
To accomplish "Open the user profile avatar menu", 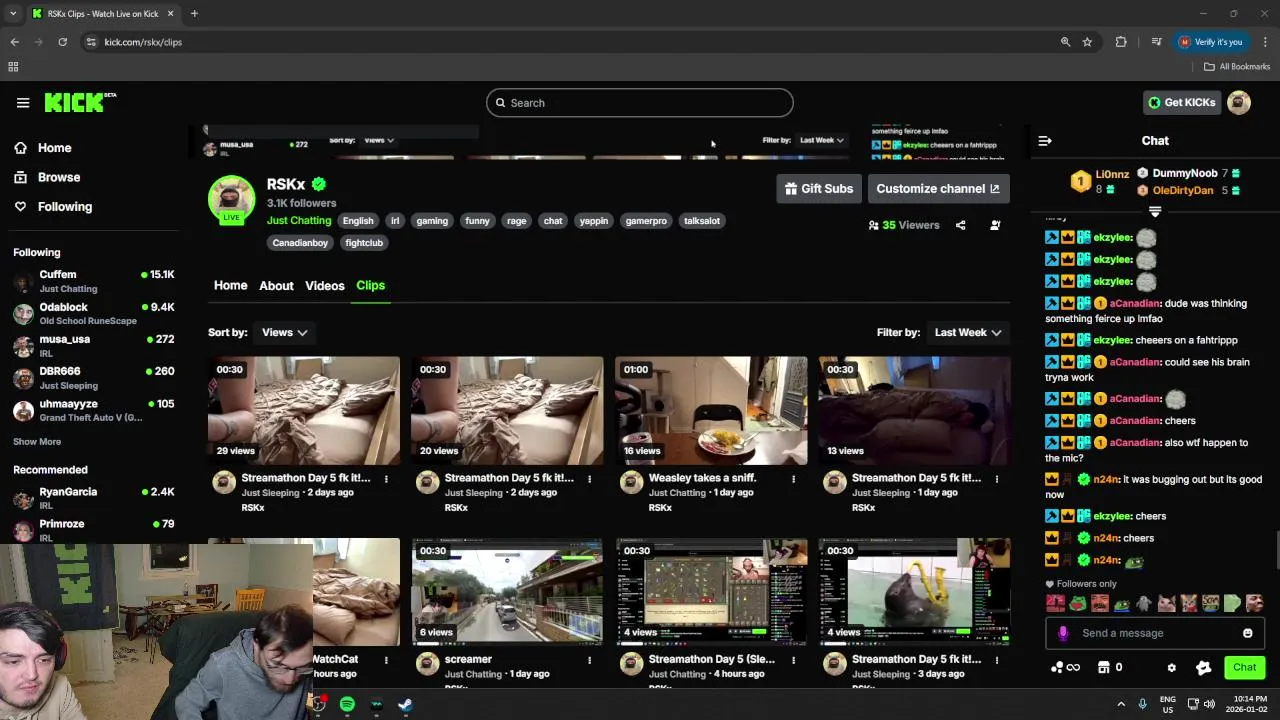I will 1239,102.
